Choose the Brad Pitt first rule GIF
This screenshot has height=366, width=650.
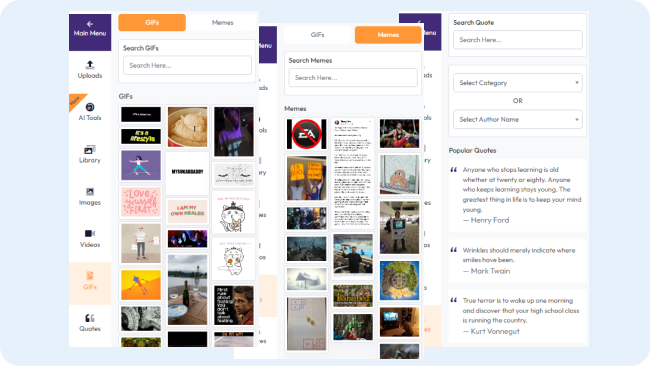coord(234,305)
